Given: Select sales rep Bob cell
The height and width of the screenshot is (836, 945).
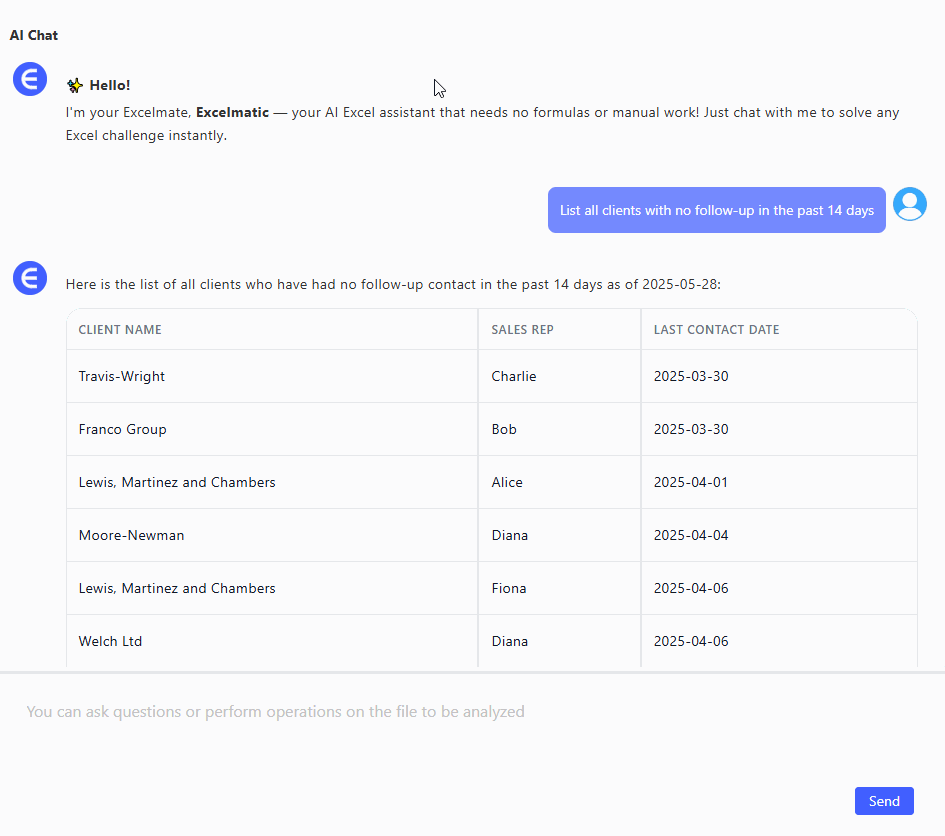Looking at the screenshot, I should tap(504, 429).
